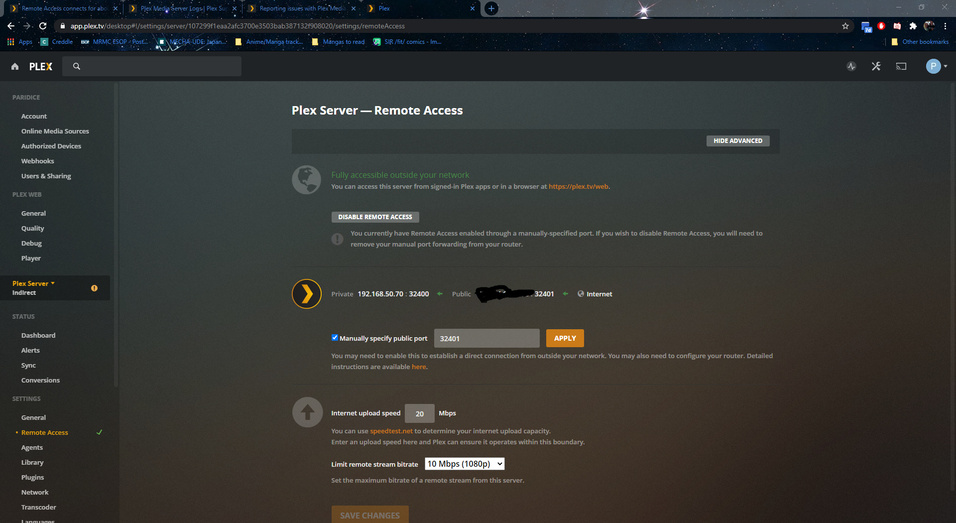Open Webhooks in sidebar

point(38,161)
